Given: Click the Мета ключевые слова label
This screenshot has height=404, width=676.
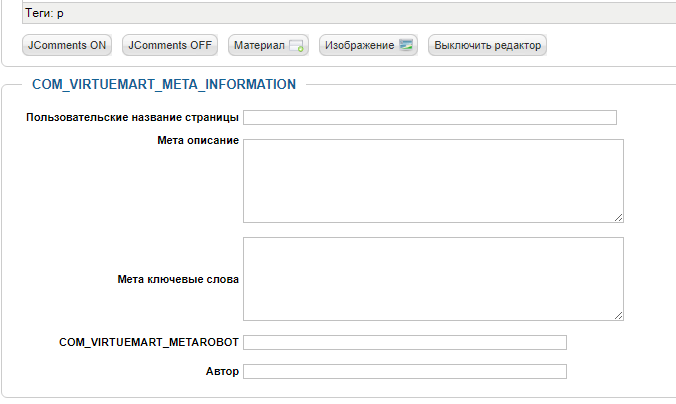Looking at the screenshot, I should tap(178, 279).
